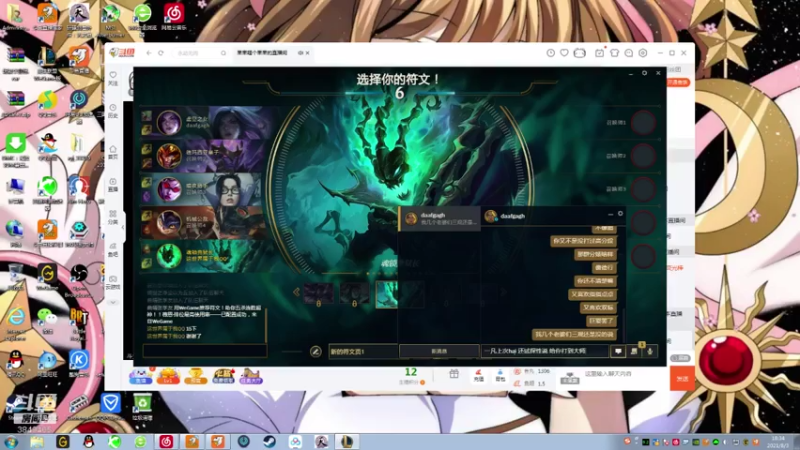Click the Vayne champion portrait in the third row

click(x=169, y=189)
